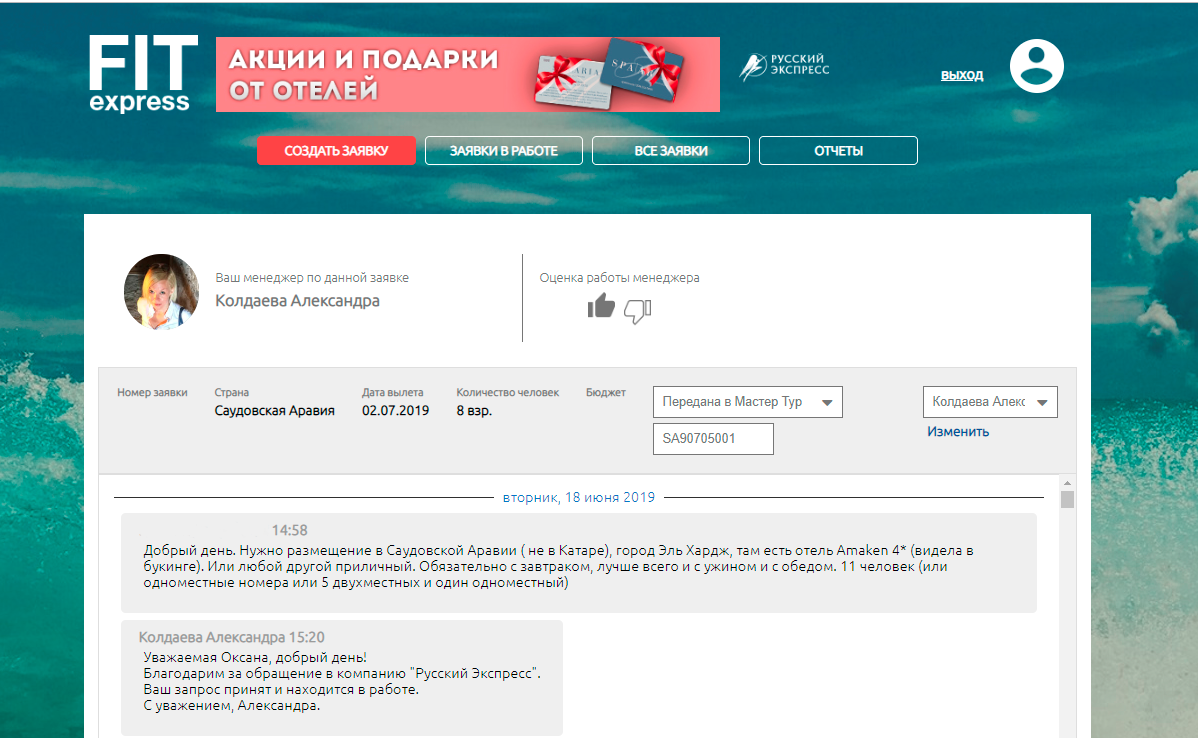1198x738 pixels.
Task: Click the chat scrollbar up arrow
Action: 1067,483
